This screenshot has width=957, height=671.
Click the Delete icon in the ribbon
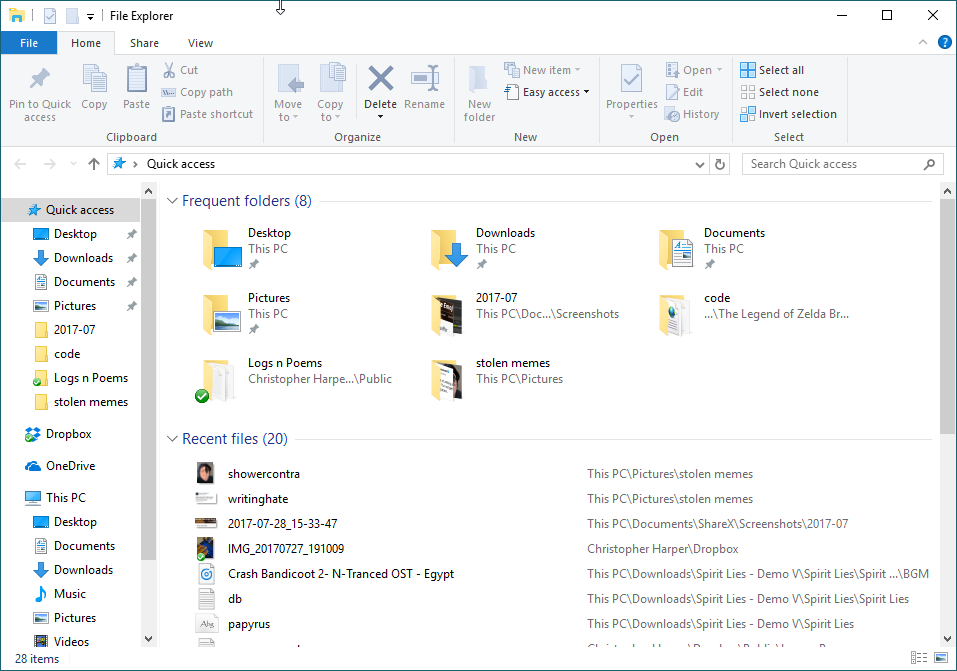tap(380, 80)
